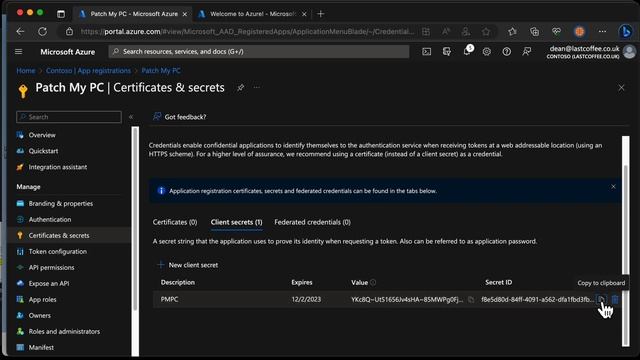Open the Certificates (0) tab

point(175,222)
